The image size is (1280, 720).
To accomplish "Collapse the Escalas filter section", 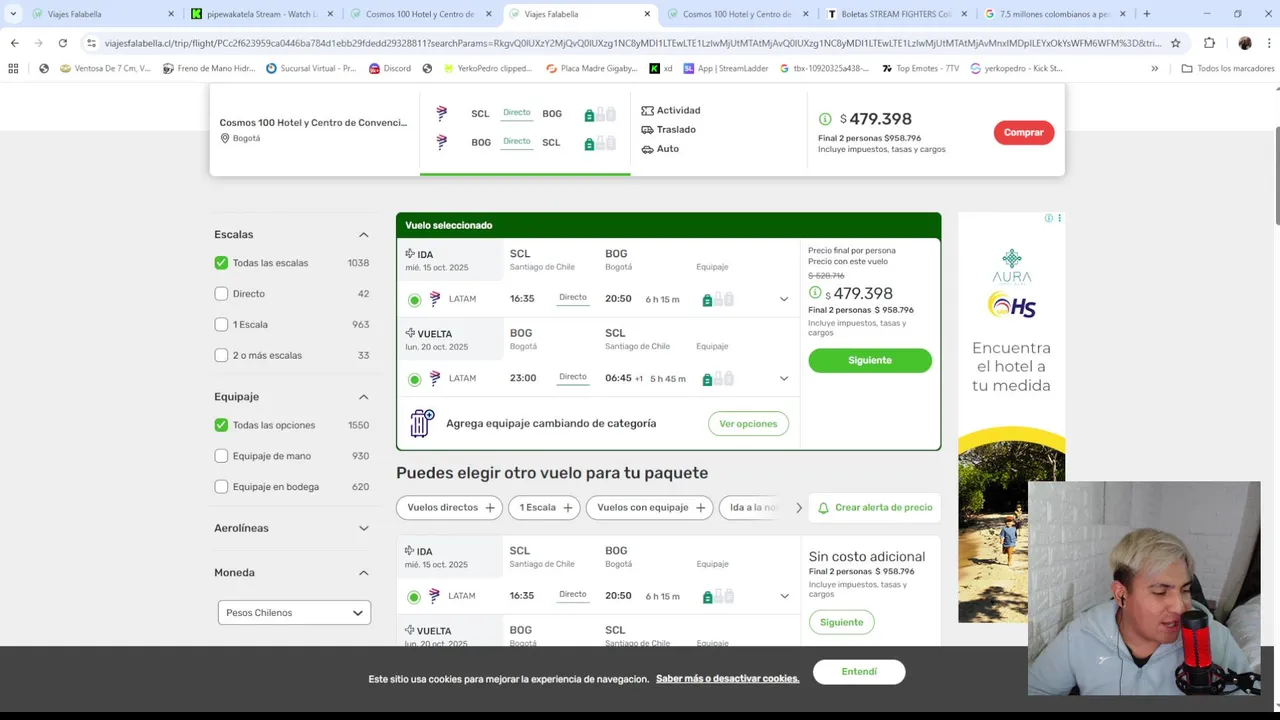I will (x=363, y=234).
